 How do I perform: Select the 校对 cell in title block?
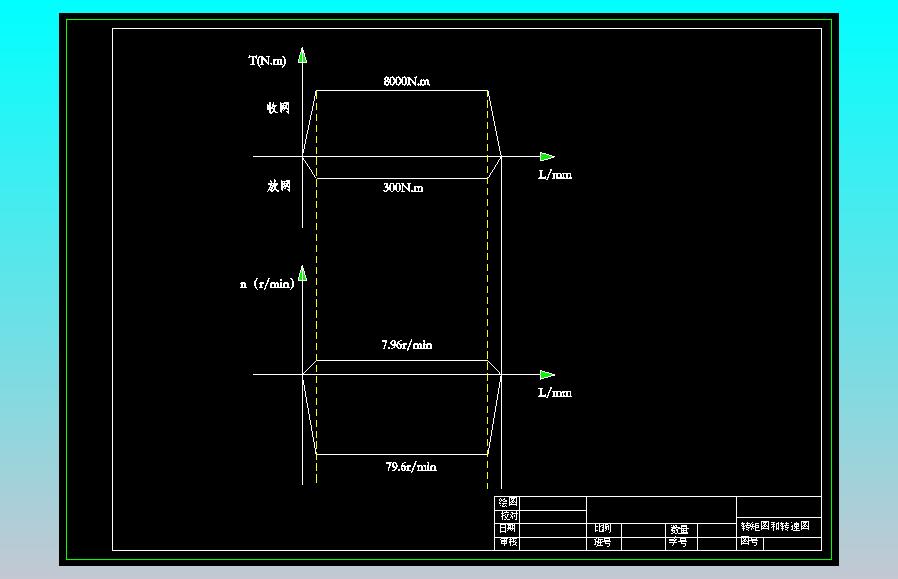point(509,515)
